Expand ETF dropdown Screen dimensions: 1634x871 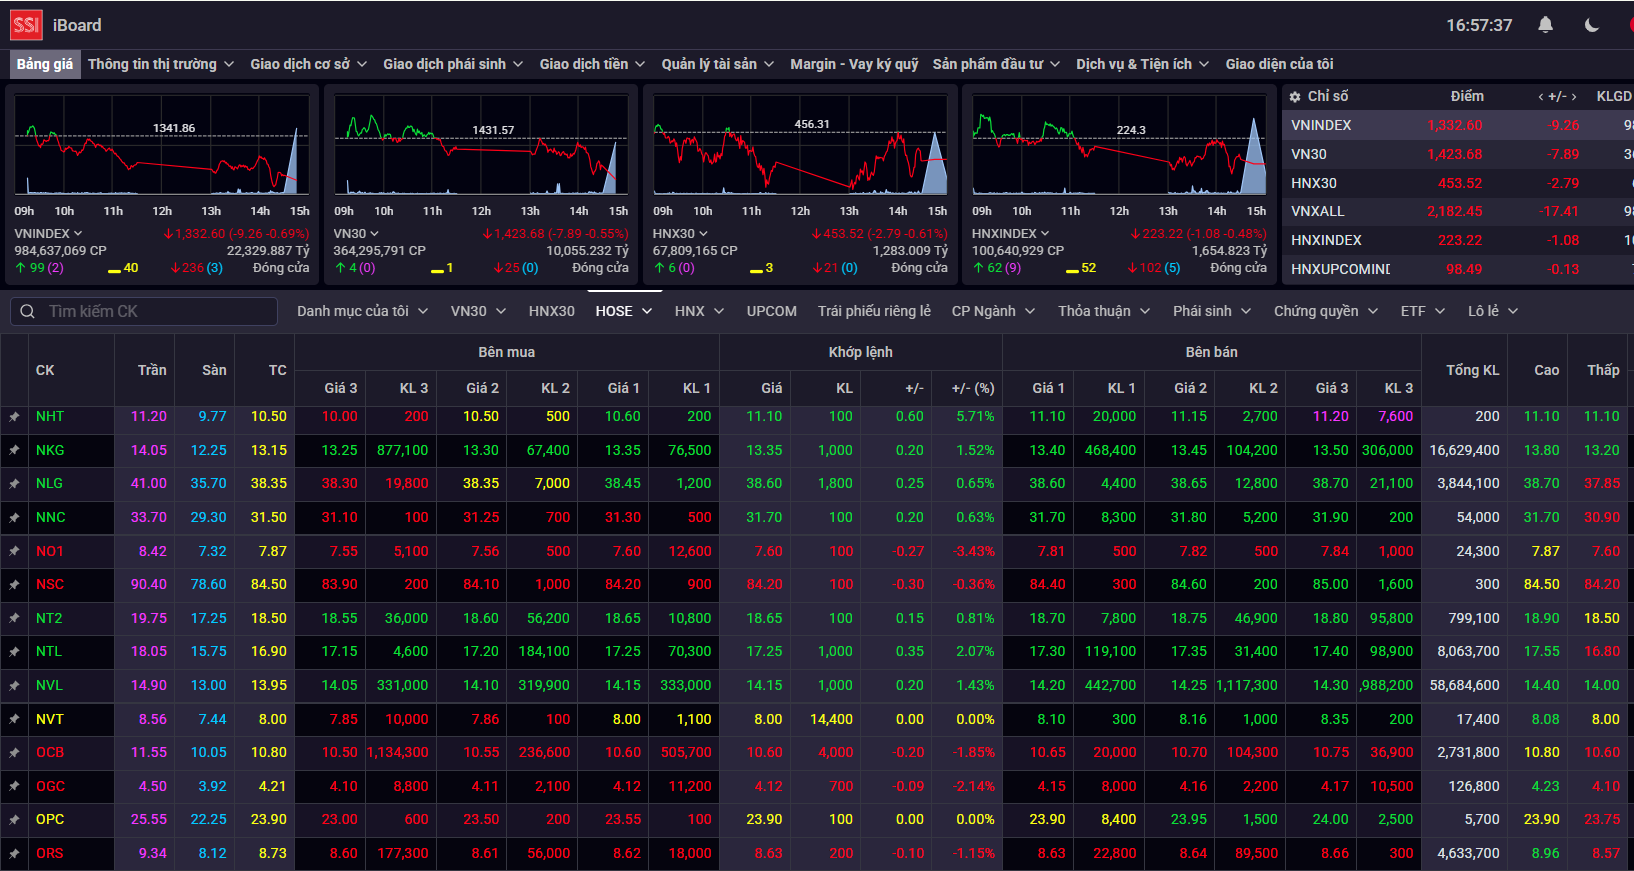click(1423, 311)
